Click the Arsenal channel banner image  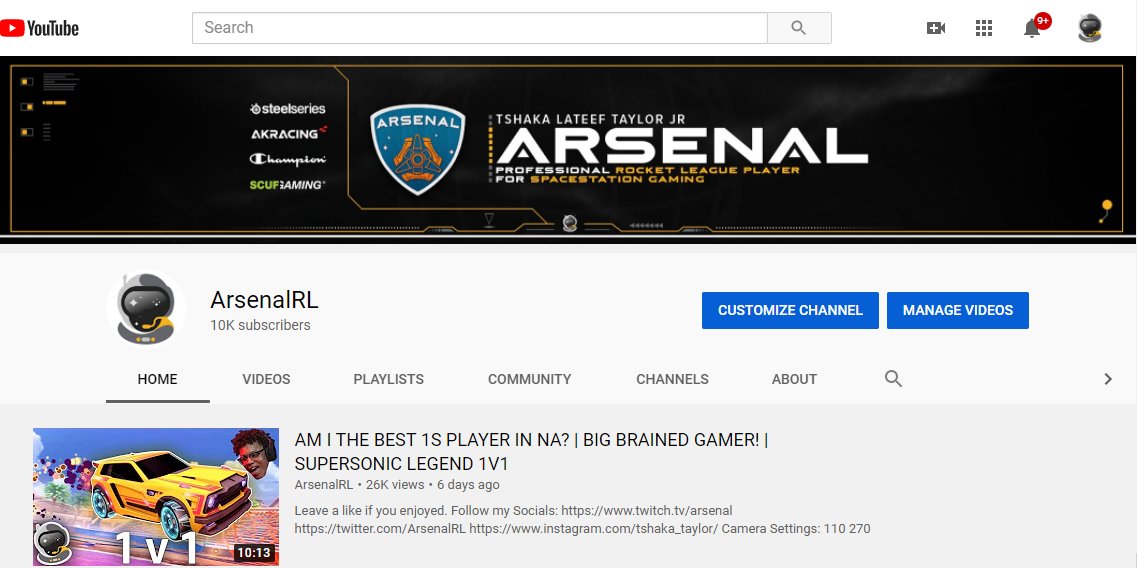tap(568, 149)
